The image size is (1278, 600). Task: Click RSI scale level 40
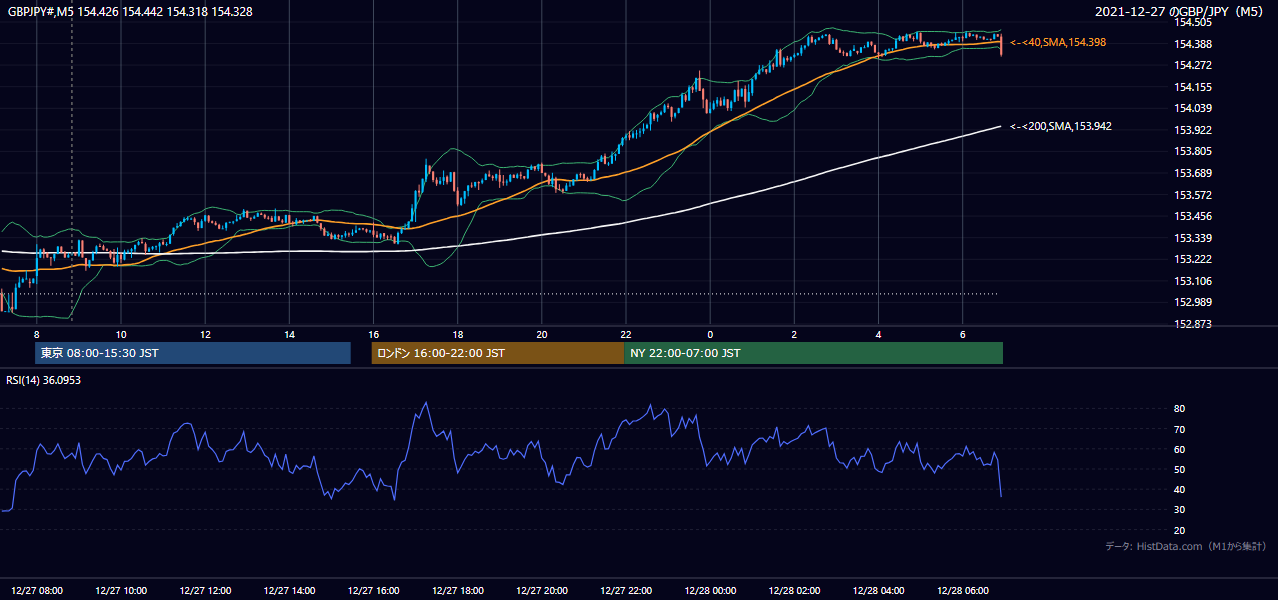[x=1179, y=489]
